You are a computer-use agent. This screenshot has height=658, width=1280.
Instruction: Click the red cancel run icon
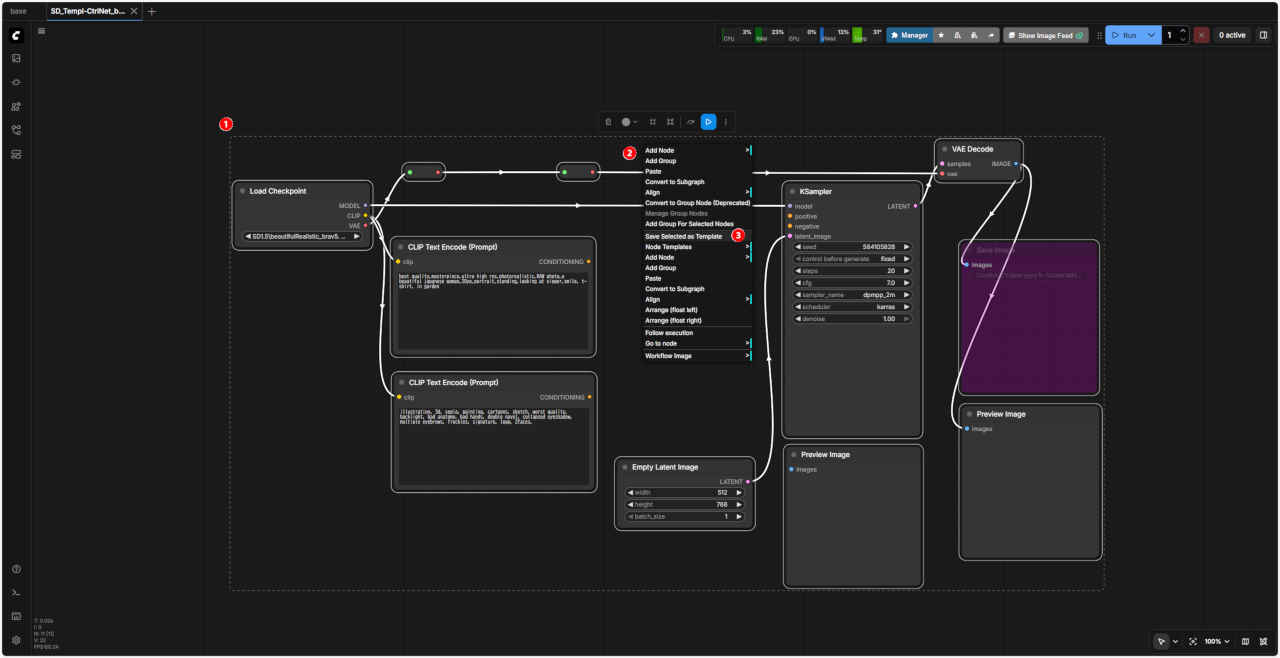1201,35
